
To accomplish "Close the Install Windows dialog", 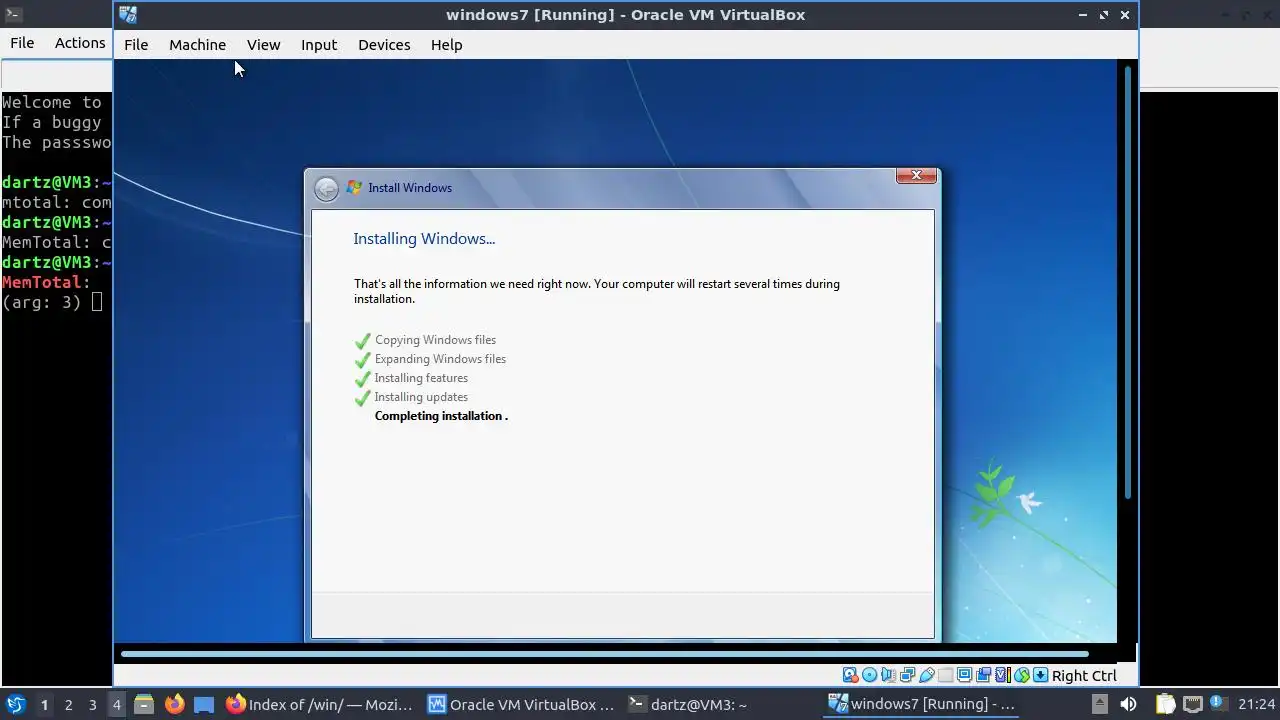I will click(916, 176).
